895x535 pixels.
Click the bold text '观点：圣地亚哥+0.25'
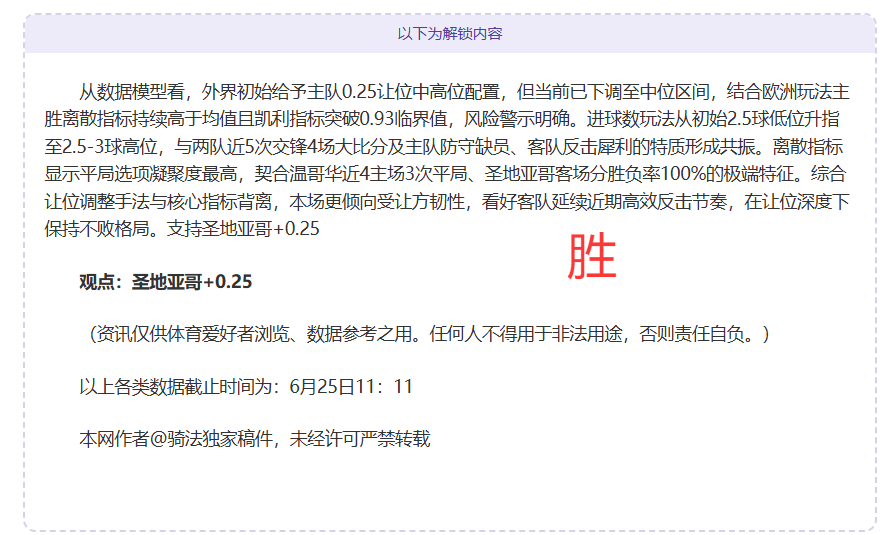(x=166, y=282)
